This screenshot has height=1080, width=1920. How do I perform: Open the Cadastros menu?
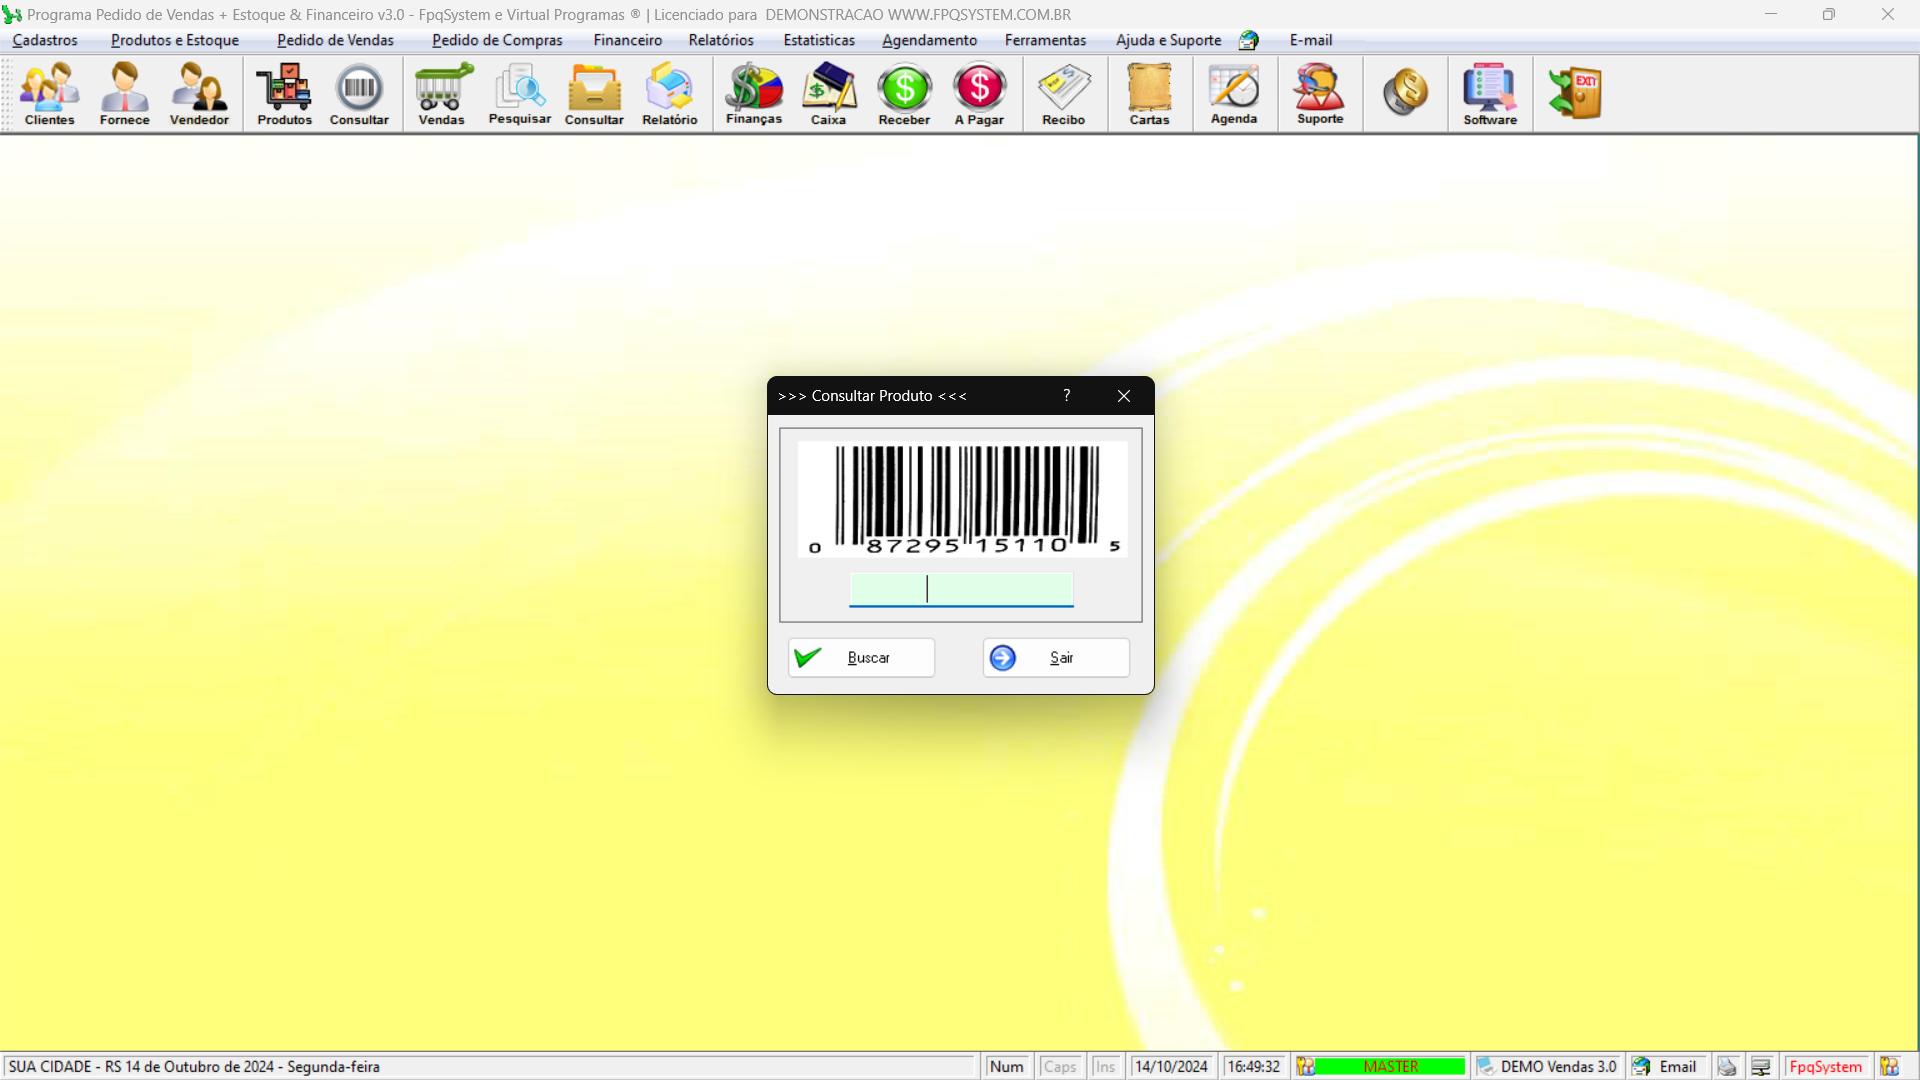point(45,40)
